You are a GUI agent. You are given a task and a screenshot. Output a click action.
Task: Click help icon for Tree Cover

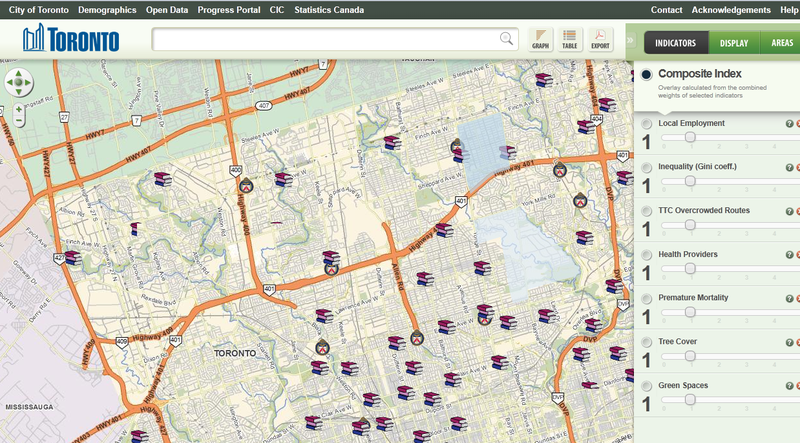[x=789, y=343]
